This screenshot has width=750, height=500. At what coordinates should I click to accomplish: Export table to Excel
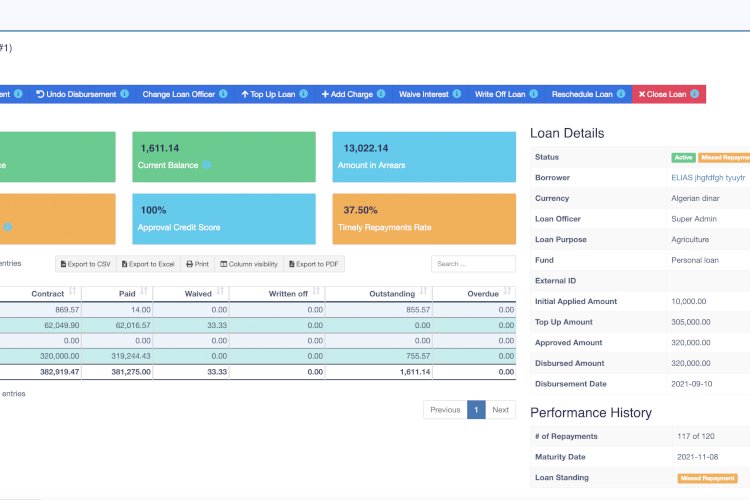click(x=148, y=264)
